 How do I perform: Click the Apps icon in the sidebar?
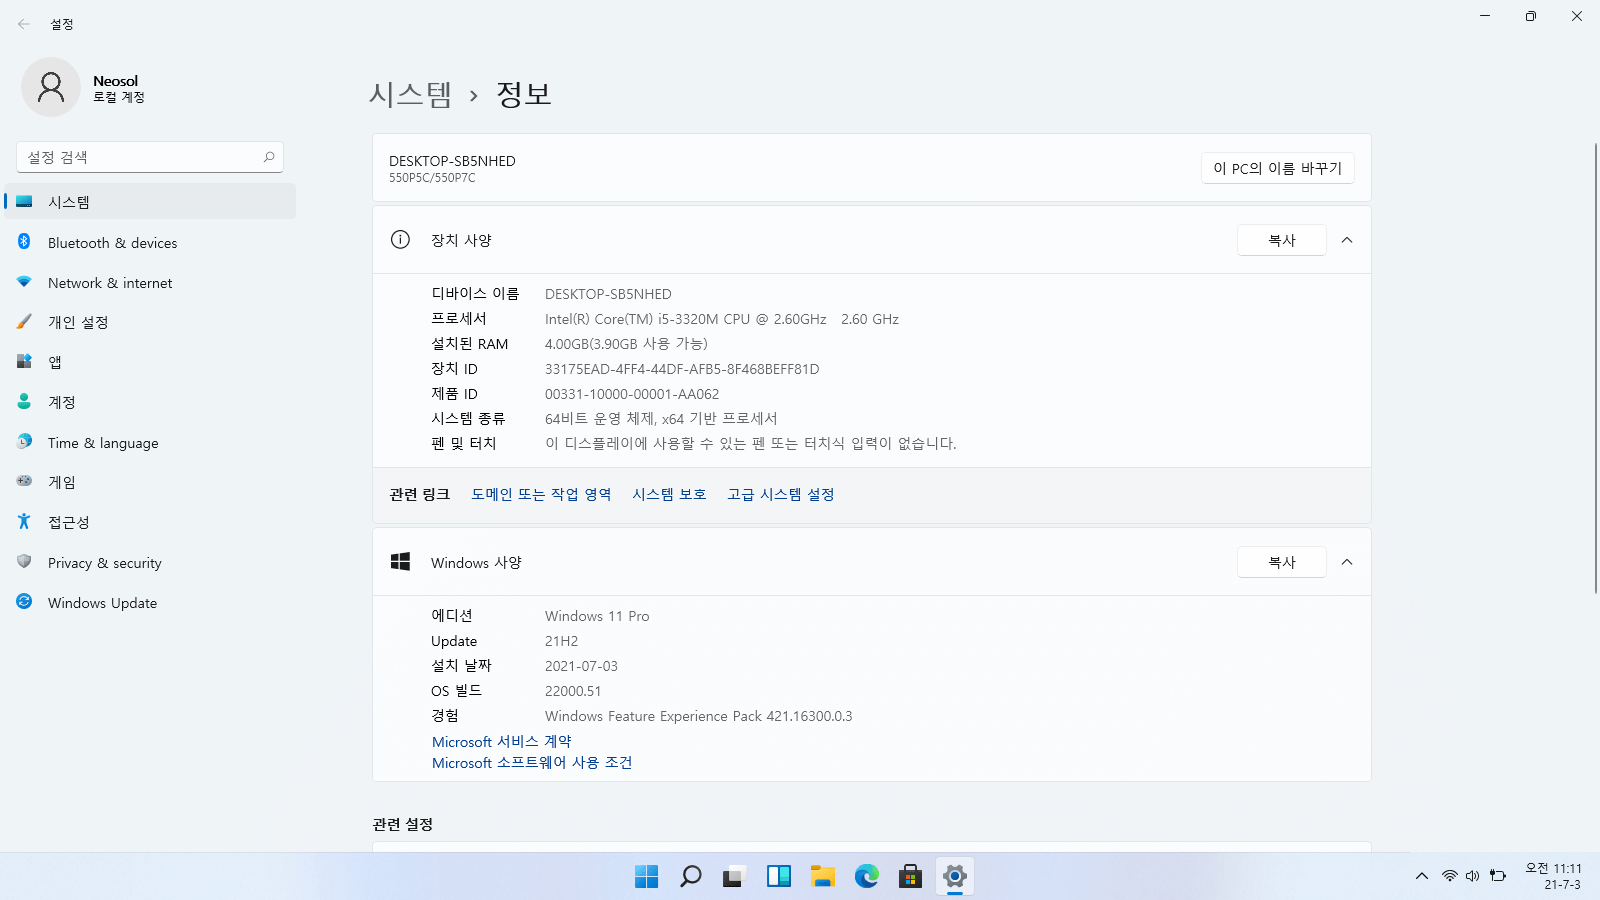click(x=24, y=361)
